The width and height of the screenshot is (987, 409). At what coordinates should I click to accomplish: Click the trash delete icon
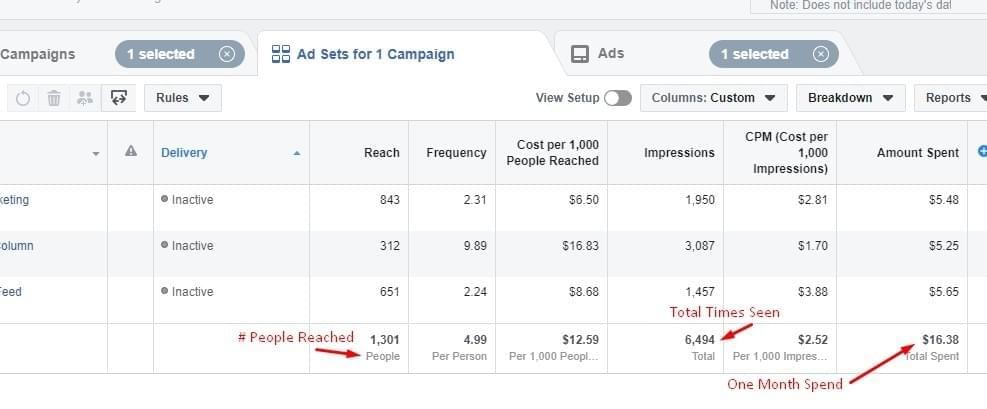[54, 98]
